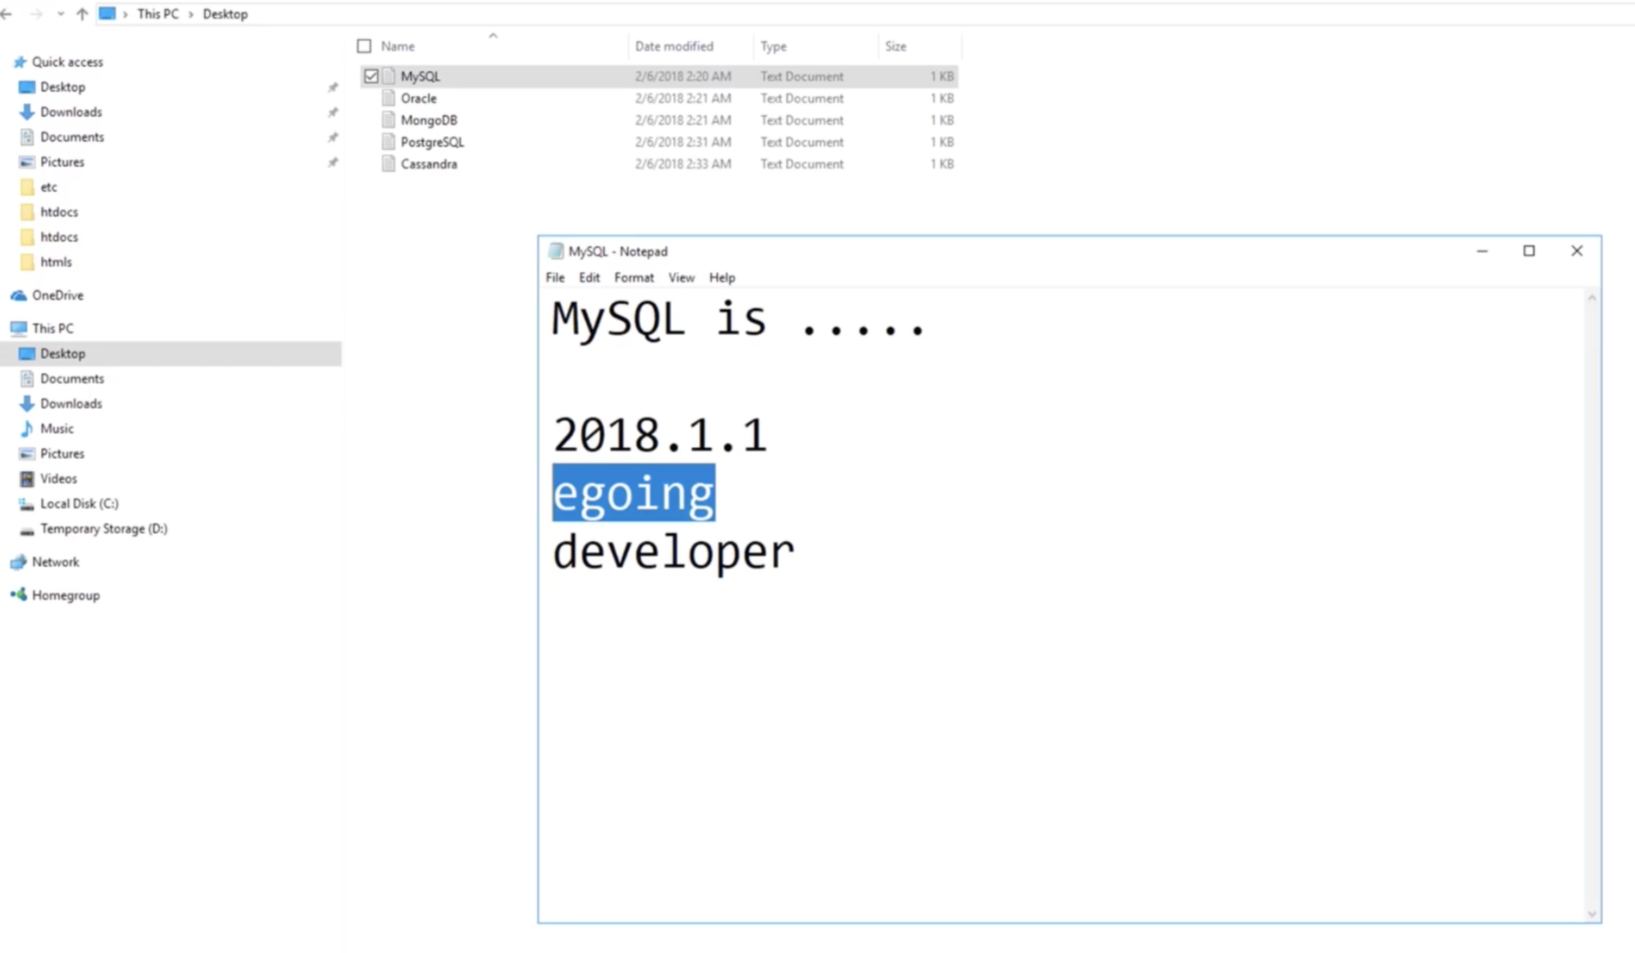Click the Downloads arrow icon under Quick access

click(x=27, y=112)
